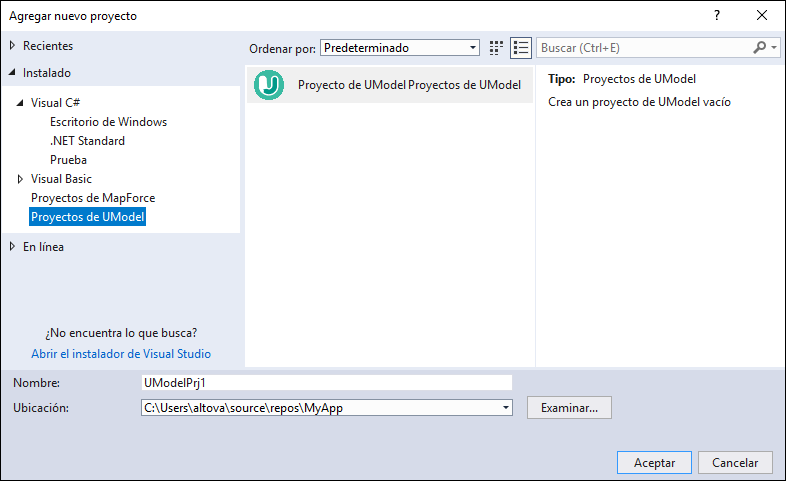Image resolution: width=786 pixels, height=481 pixels.
Task: Expand the Recientes node
Action: pos(13,46)
